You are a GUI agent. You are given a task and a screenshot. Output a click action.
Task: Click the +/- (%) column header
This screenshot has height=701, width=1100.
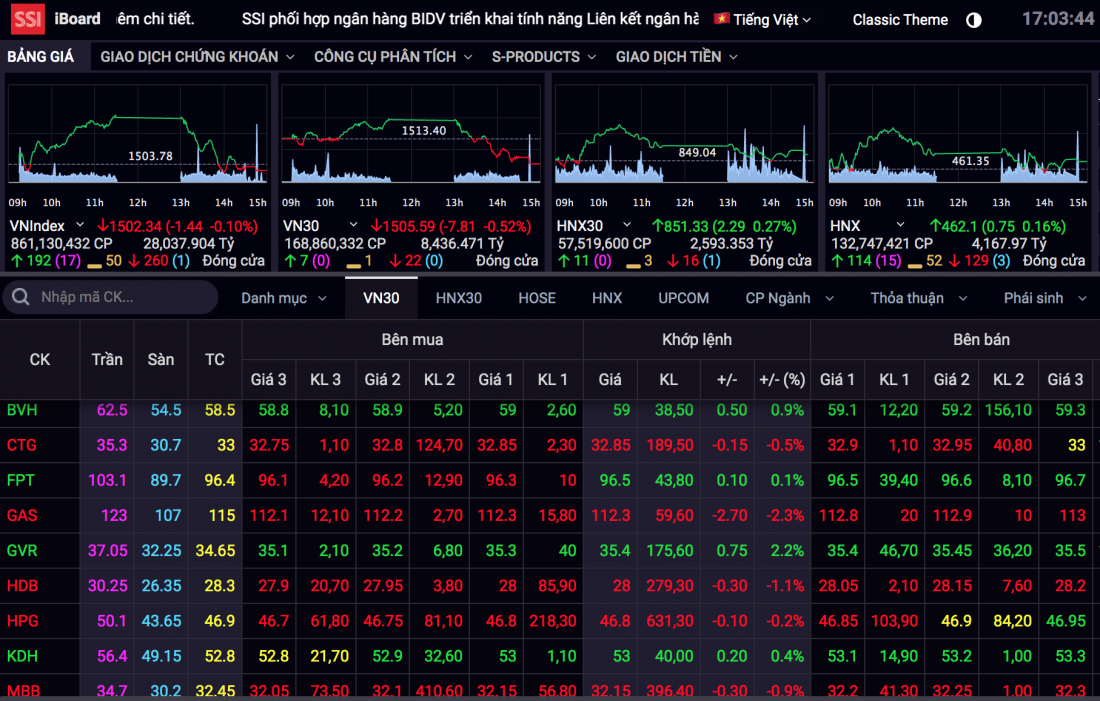781,380
